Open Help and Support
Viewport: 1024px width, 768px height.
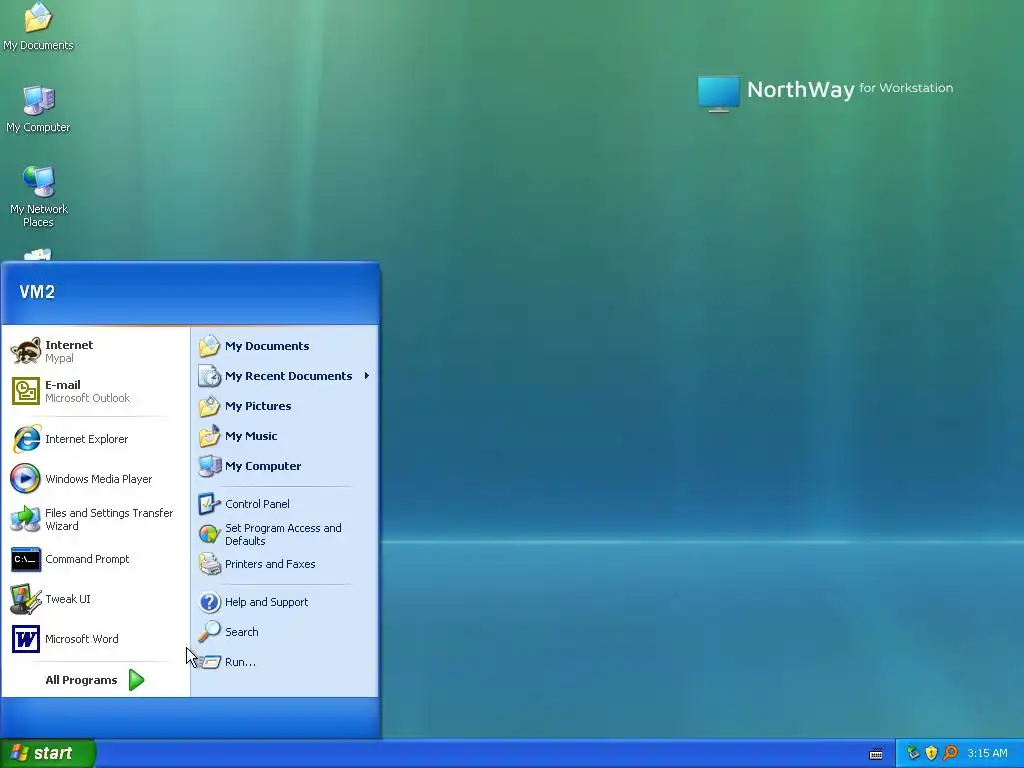click(x=284, y=602)
